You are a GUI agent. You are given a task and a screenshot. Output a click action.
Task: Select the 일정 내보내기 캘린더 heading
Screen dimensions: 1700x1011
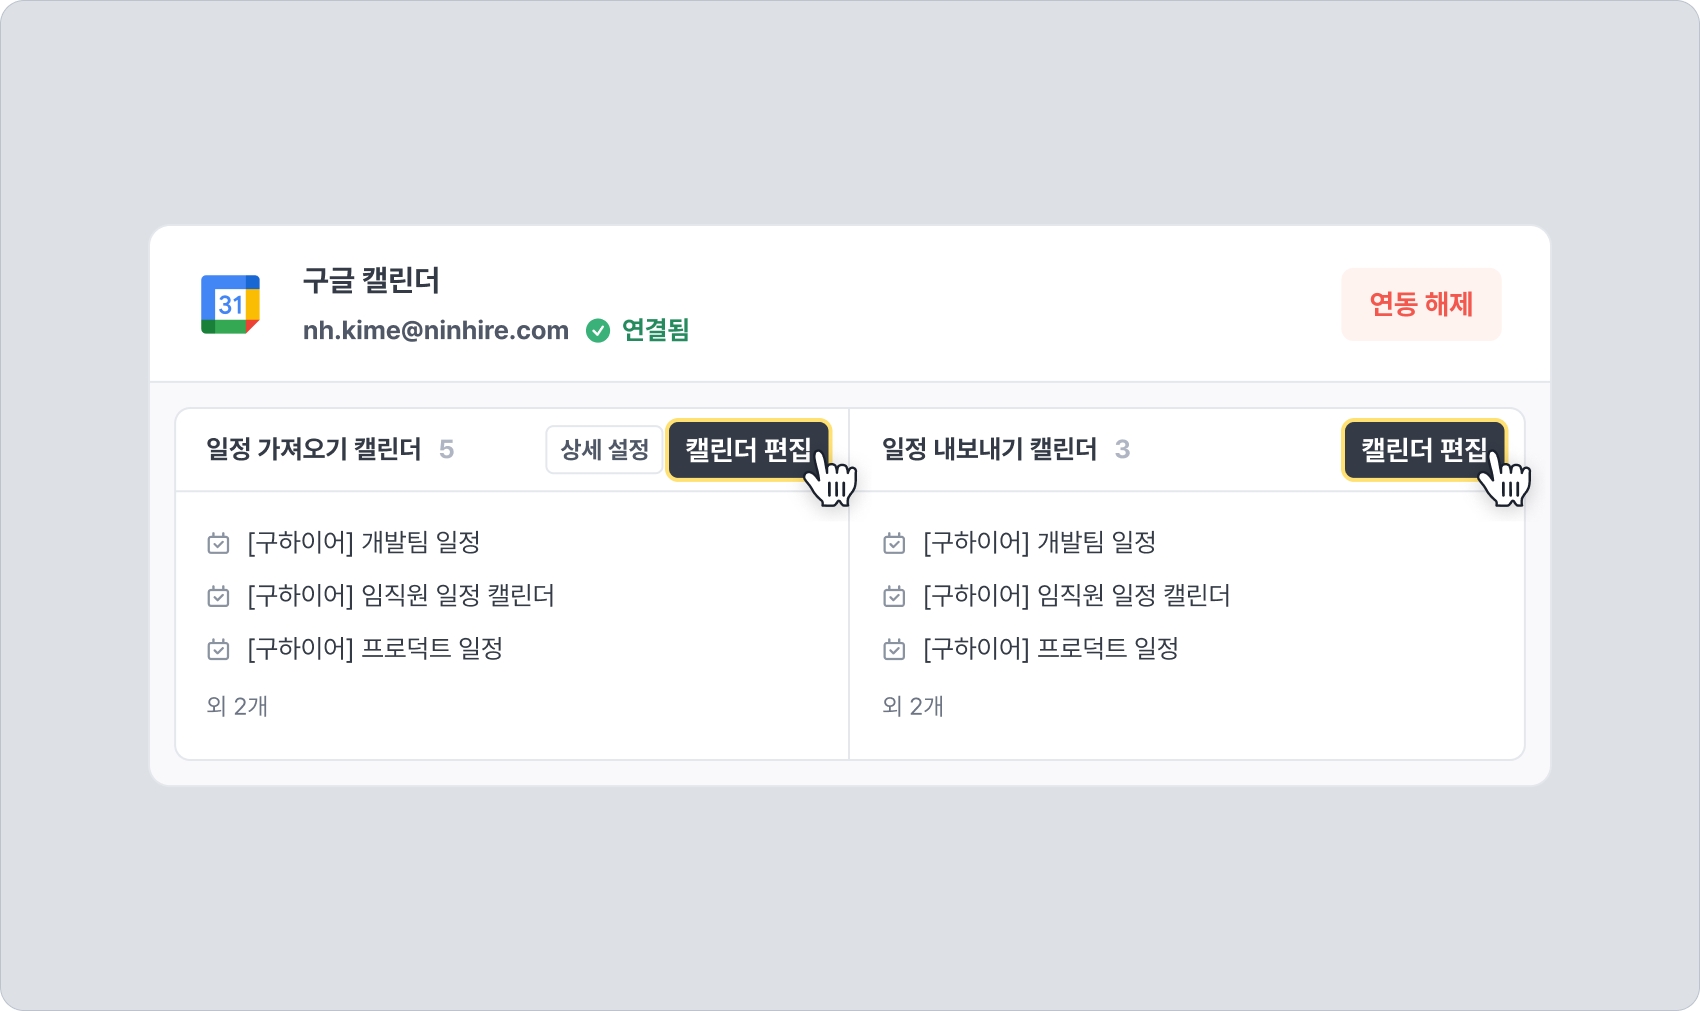point(990,449)
